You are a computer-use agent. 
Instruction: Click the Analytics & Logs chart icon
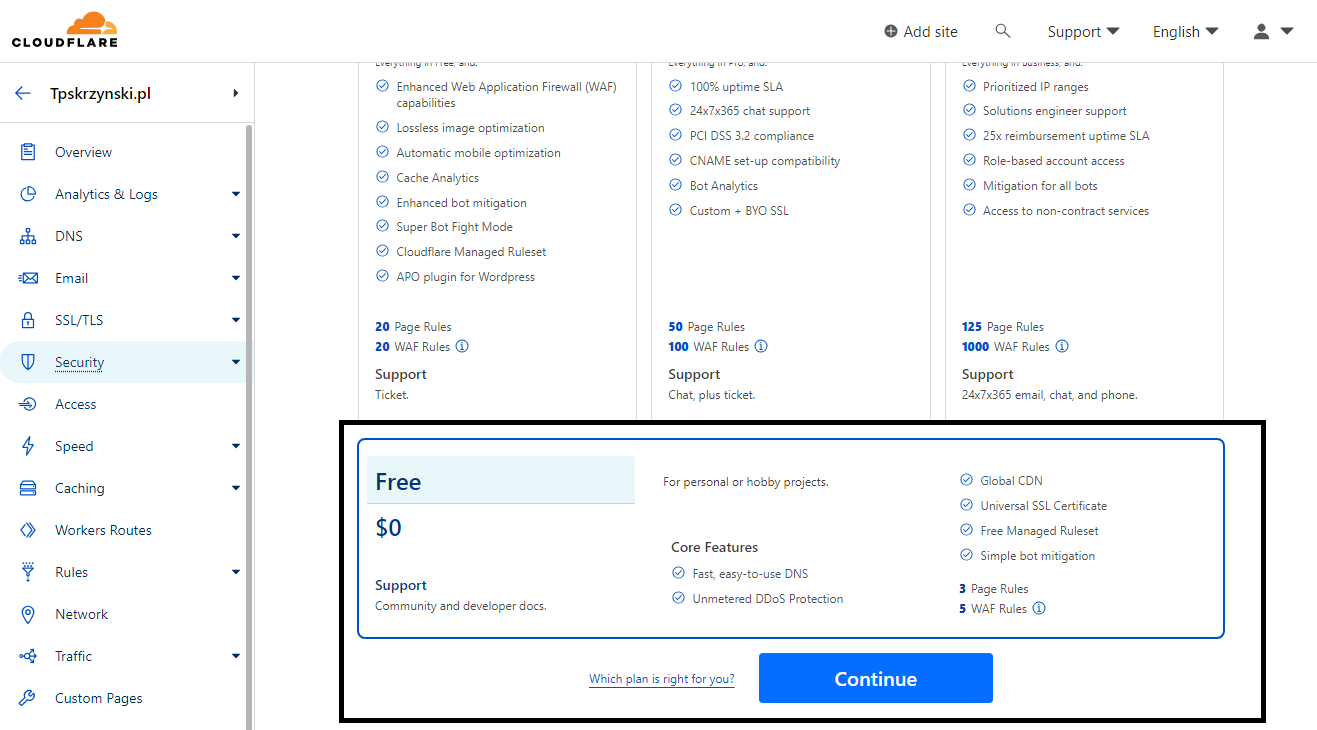click(28, 194)
